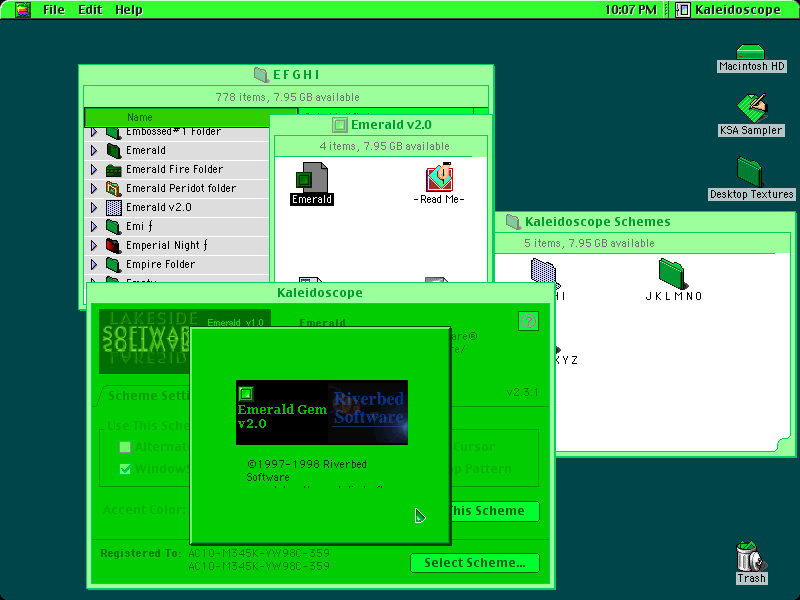Click the red icon beside Emperial Night ƒ

[x=113, y=245]
